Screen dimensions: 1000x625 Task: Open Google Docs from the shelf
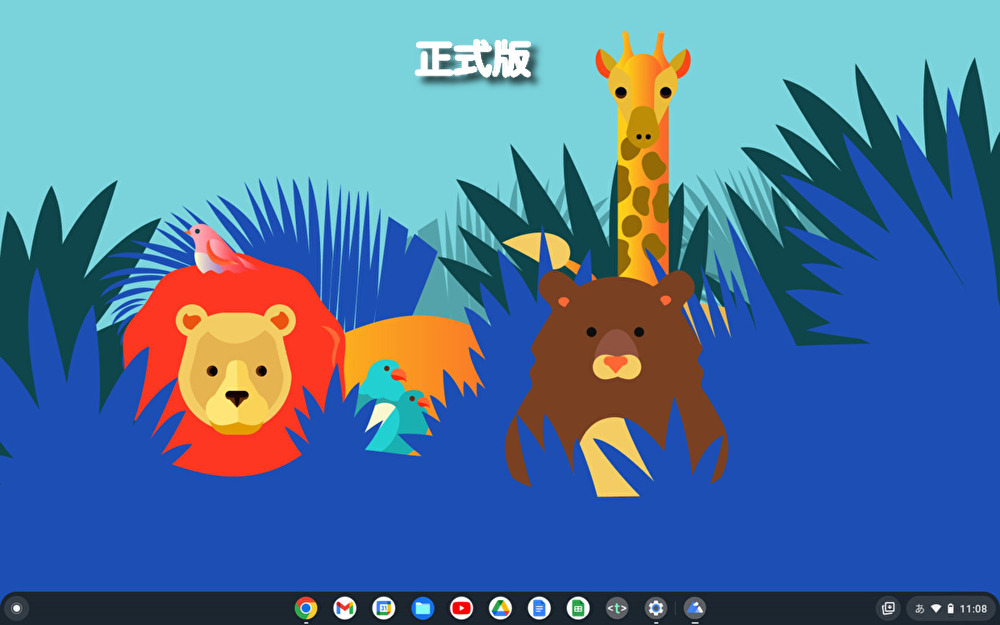click(539, 608)
